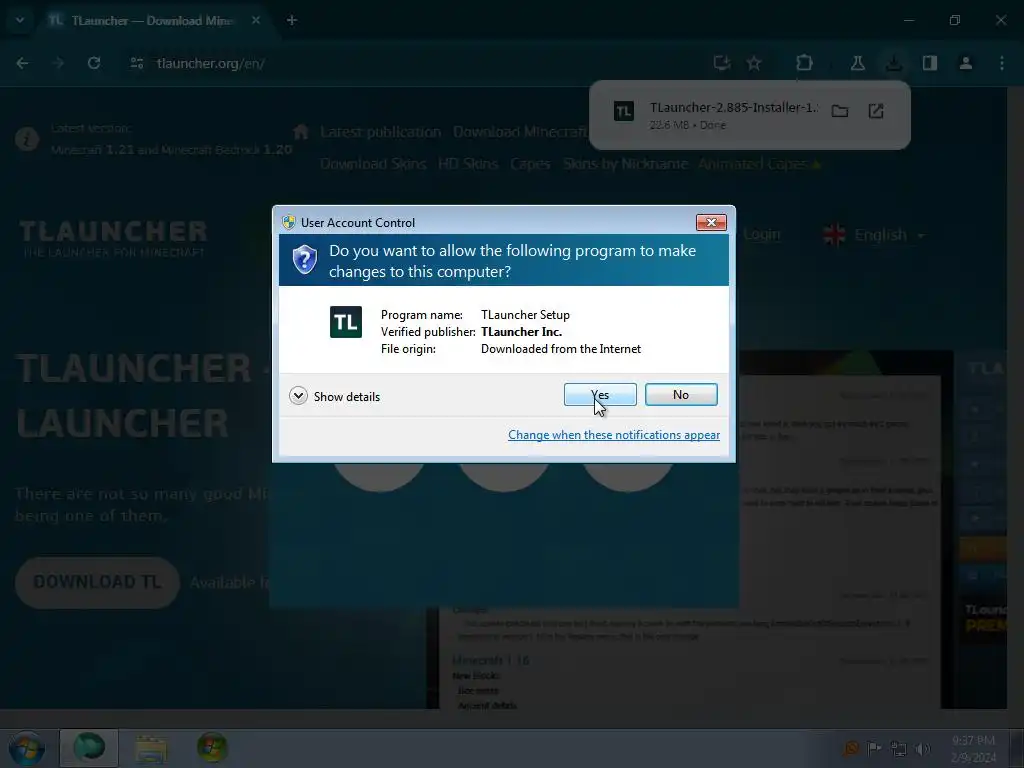The height and width of the screenshot is (768, 1024).
Task: Open the Chrome Labs flask icon
Action: point(857,63)
